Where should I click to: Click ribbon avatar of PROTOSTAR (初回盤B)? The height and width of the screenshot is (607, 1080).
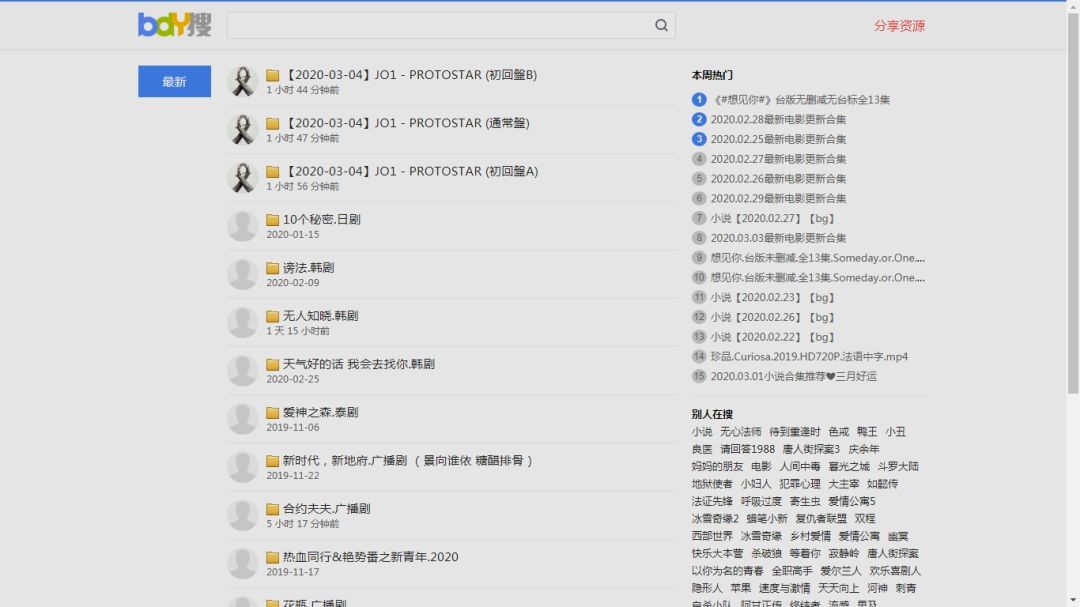click(242, 82)
